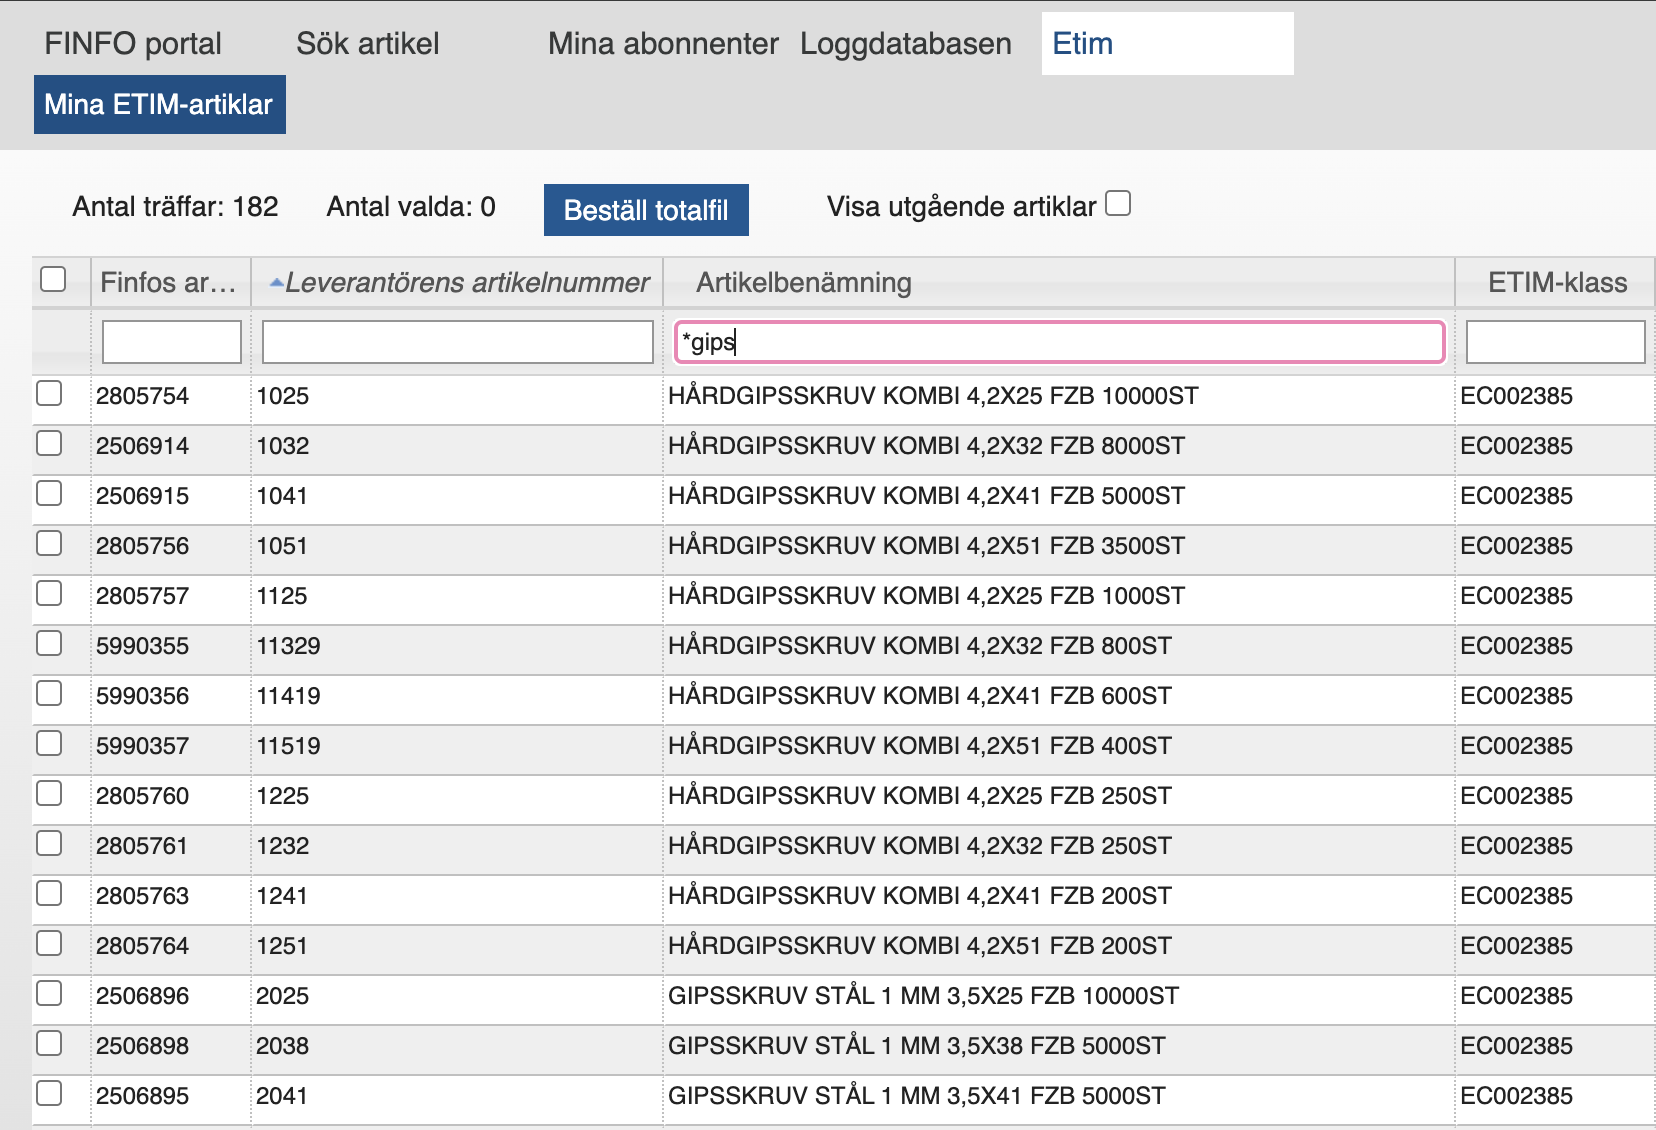This screenshot has width=1656, height=1130.
Task: Mark checkbox for article 2506896
Action: pyautogui.click(x=49, y=994)
